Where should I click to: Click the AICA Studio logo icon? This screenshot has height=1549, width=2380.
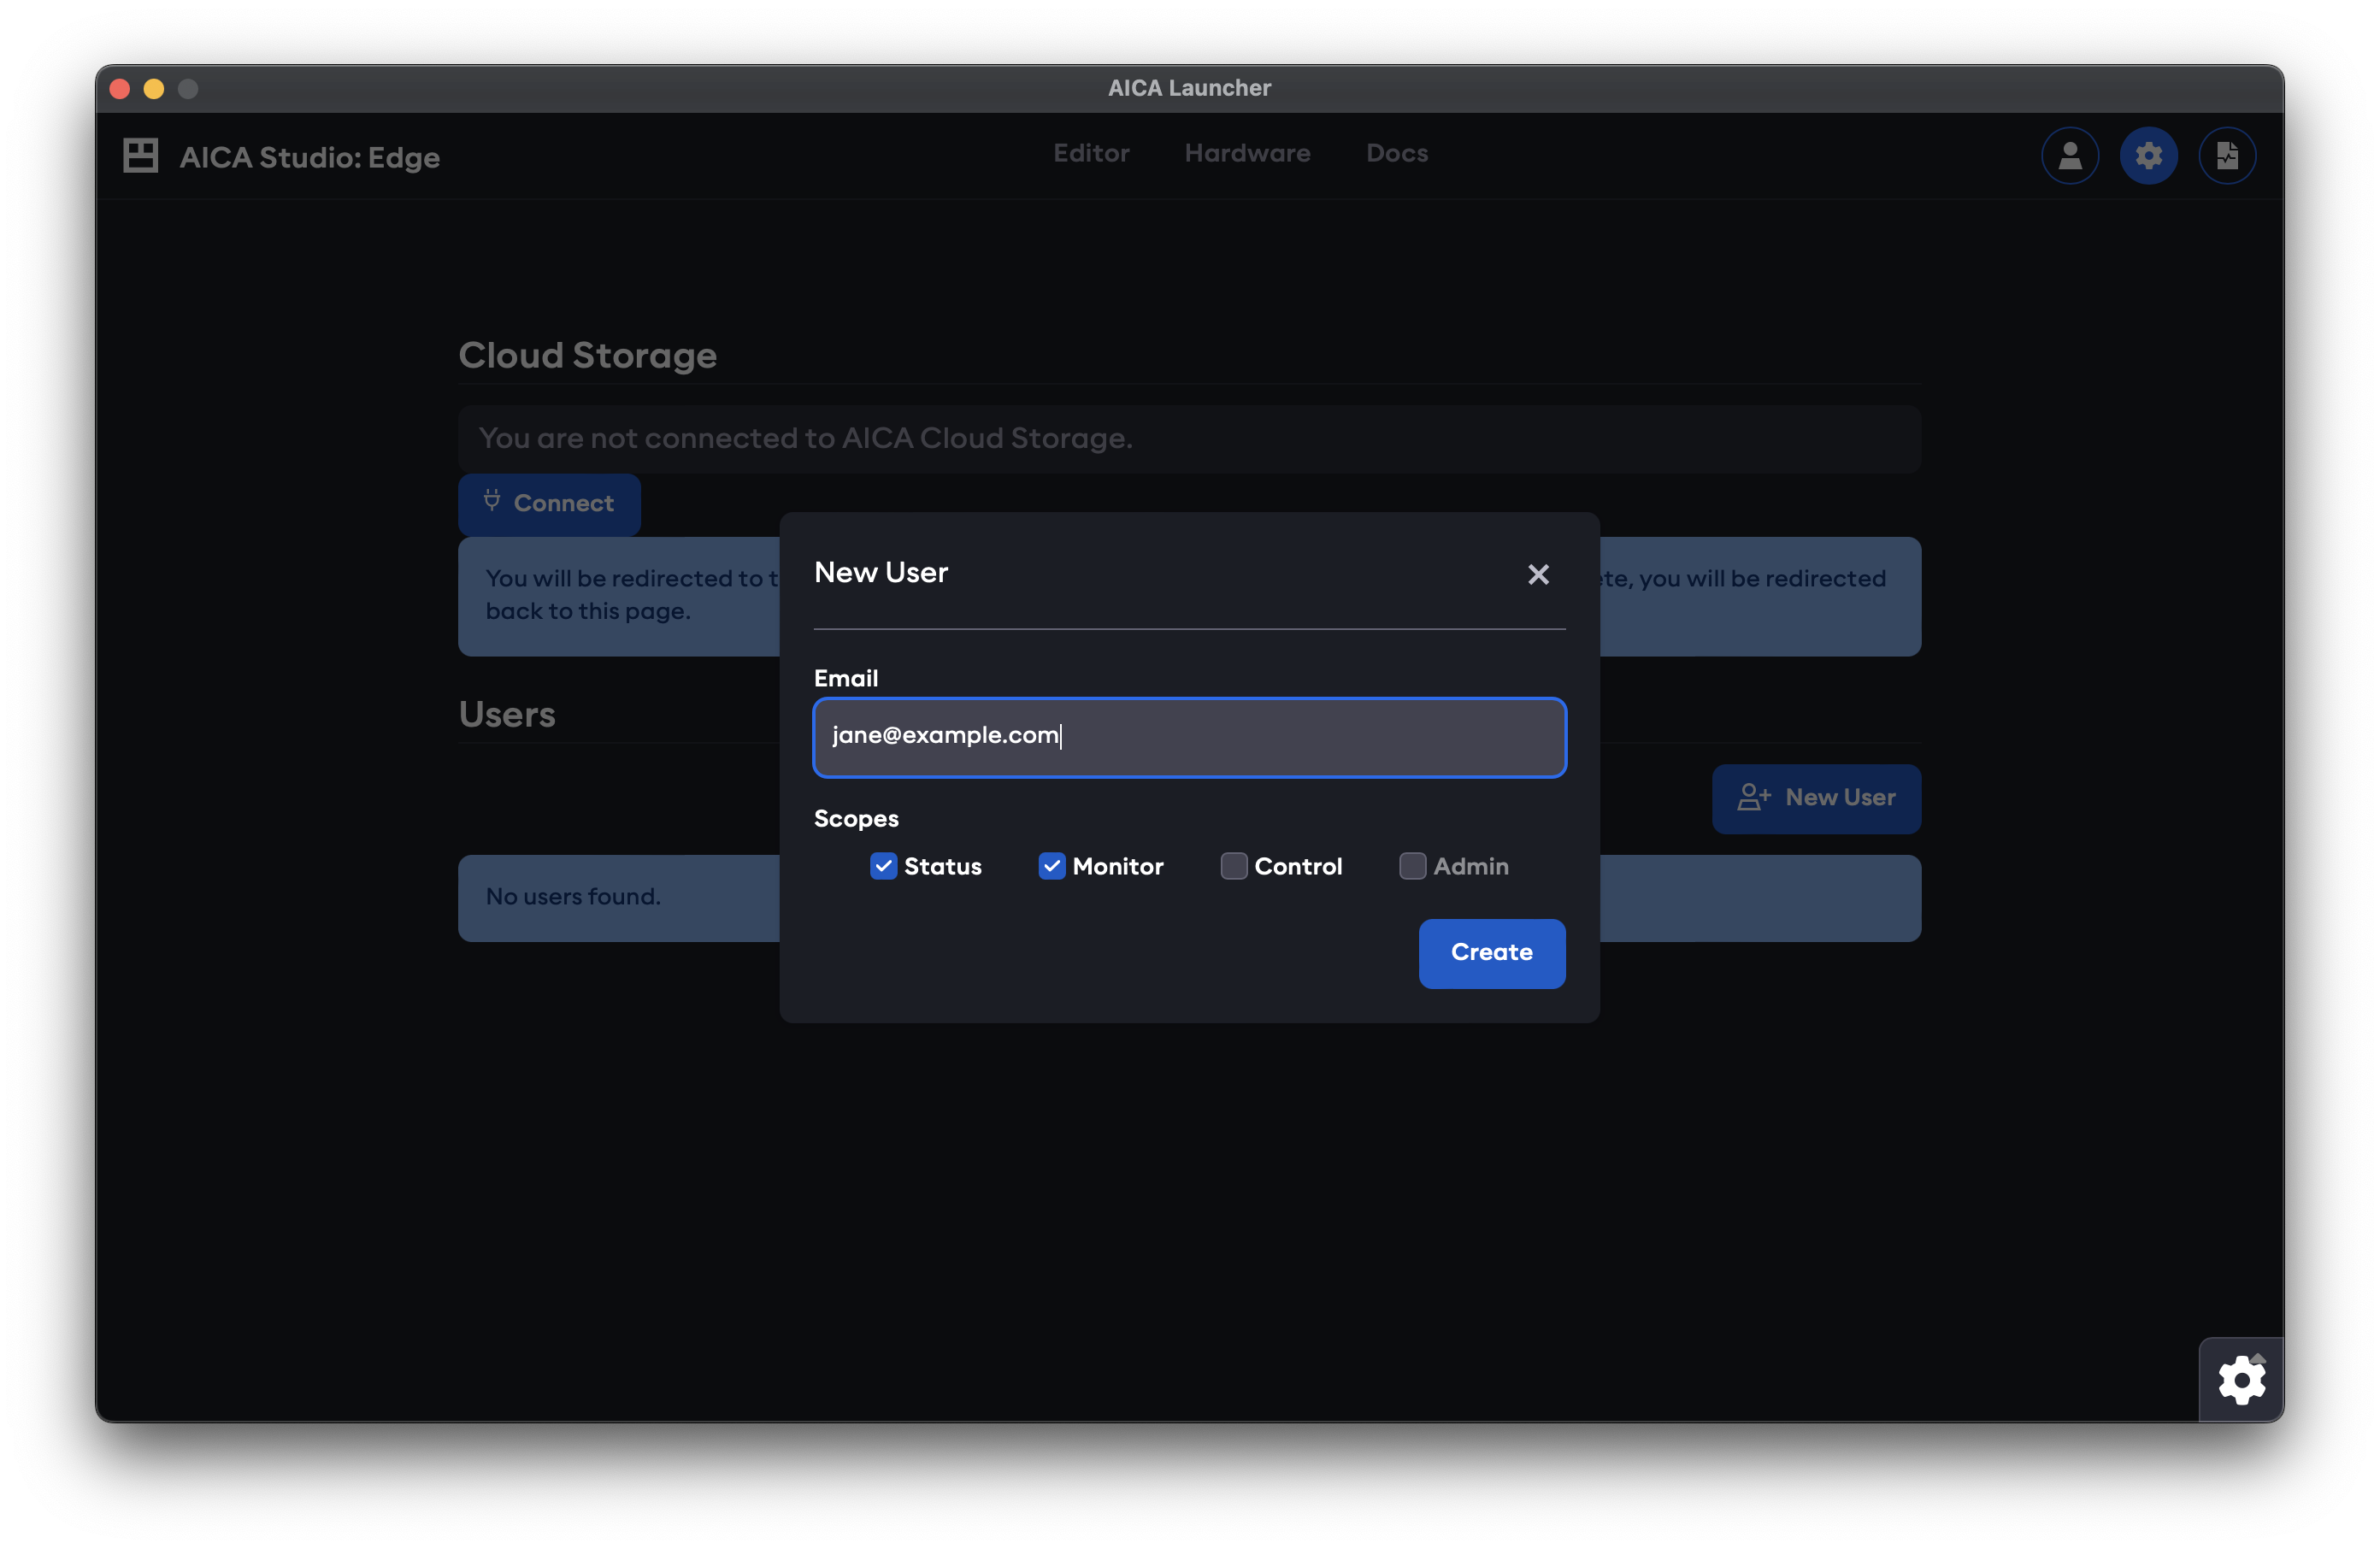141,156
